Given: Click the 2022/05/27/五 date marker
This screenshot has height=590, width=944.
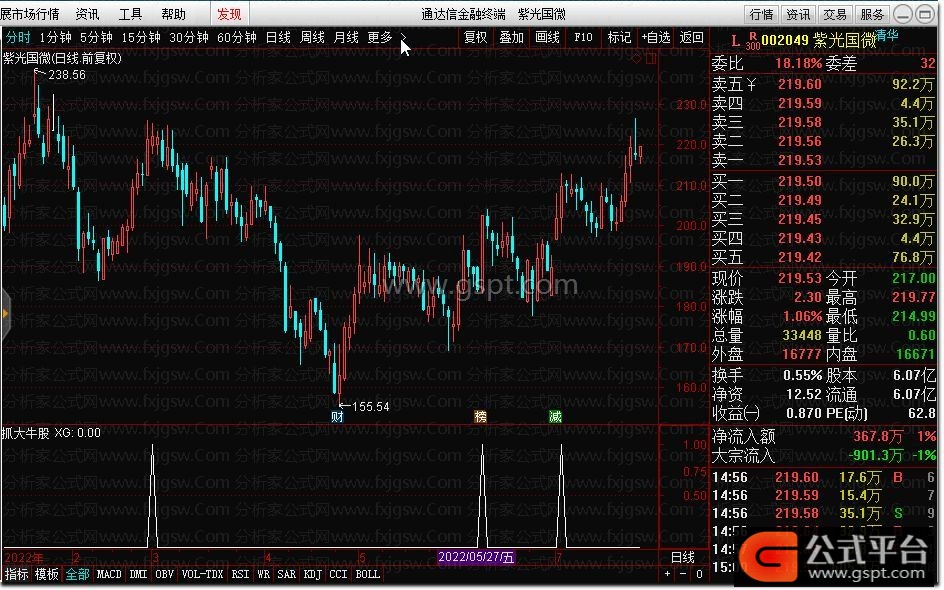Looking at the screenshot, I should click(476, 557).
